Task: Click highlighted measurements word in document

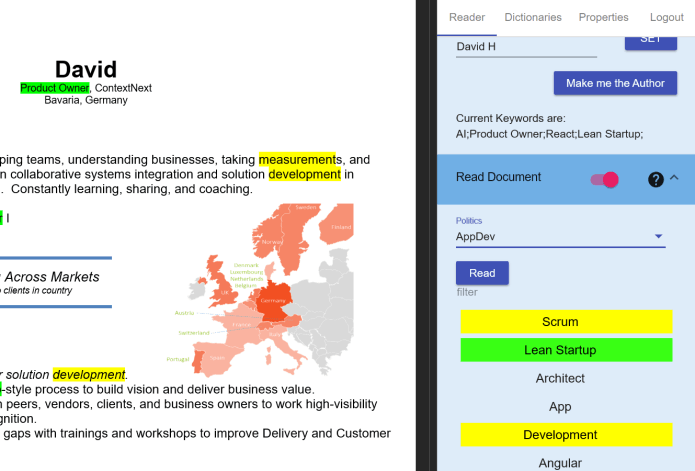Action: (297, 160)
